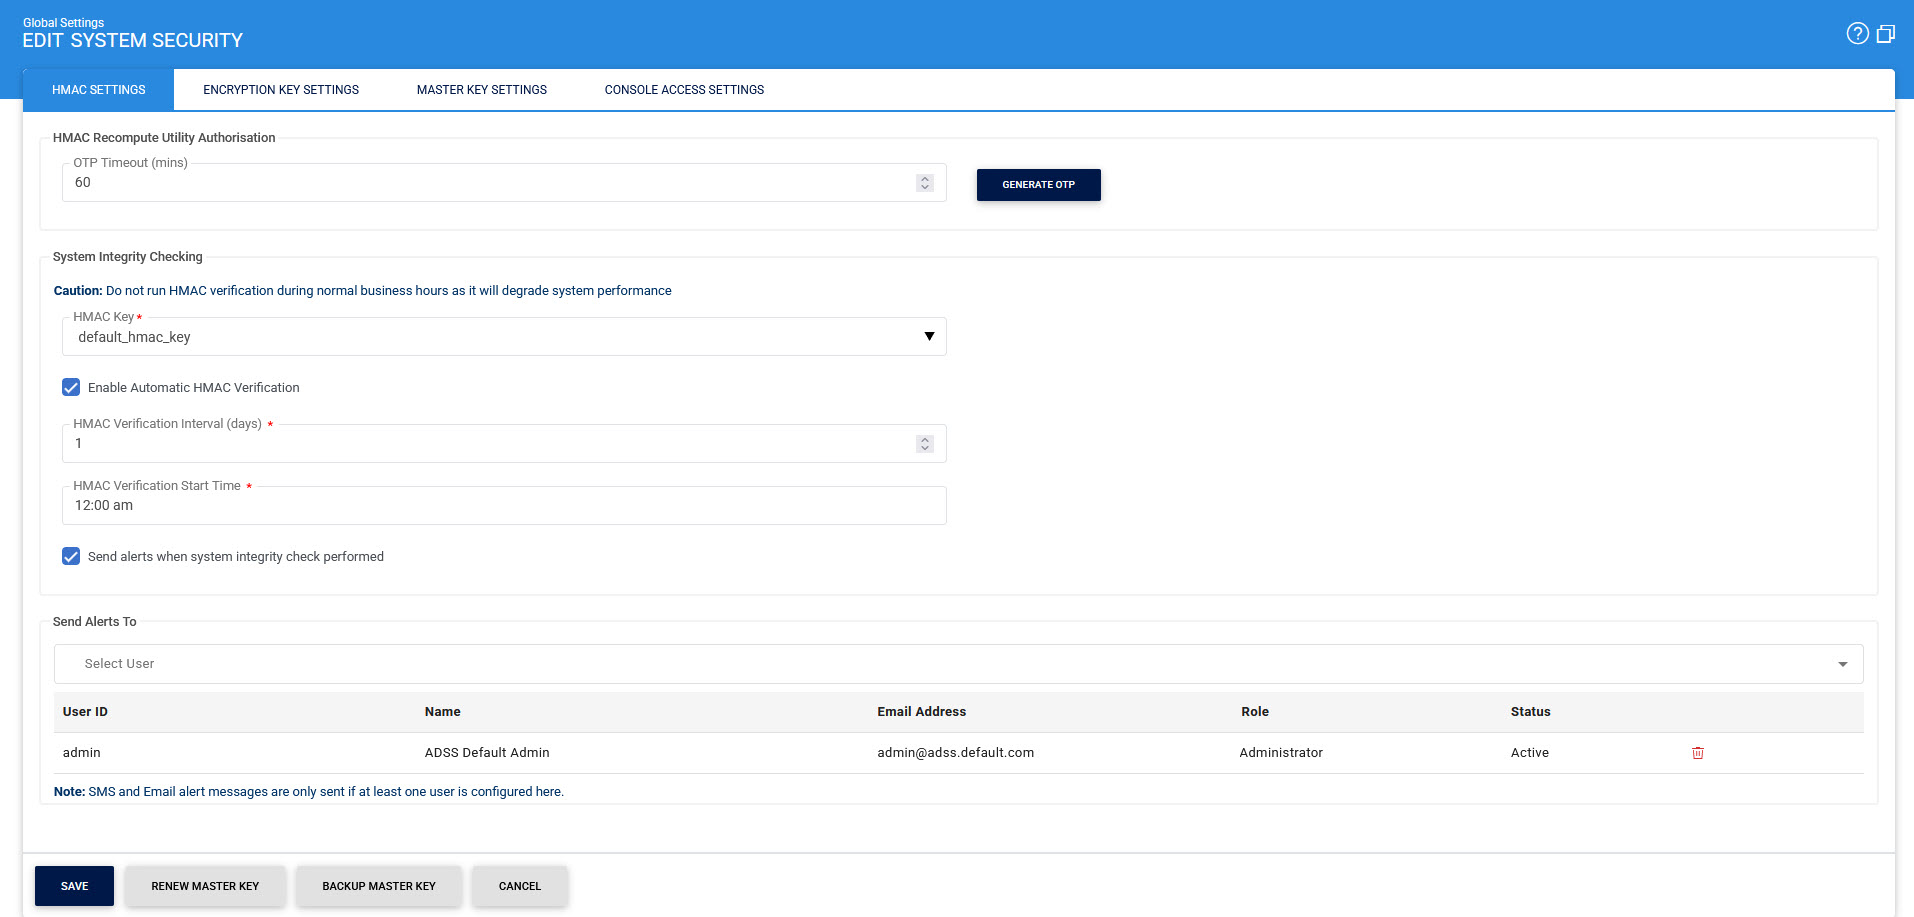
Task: Uncheck Send alerts when integrity check performed
Action: coord(71,557)
